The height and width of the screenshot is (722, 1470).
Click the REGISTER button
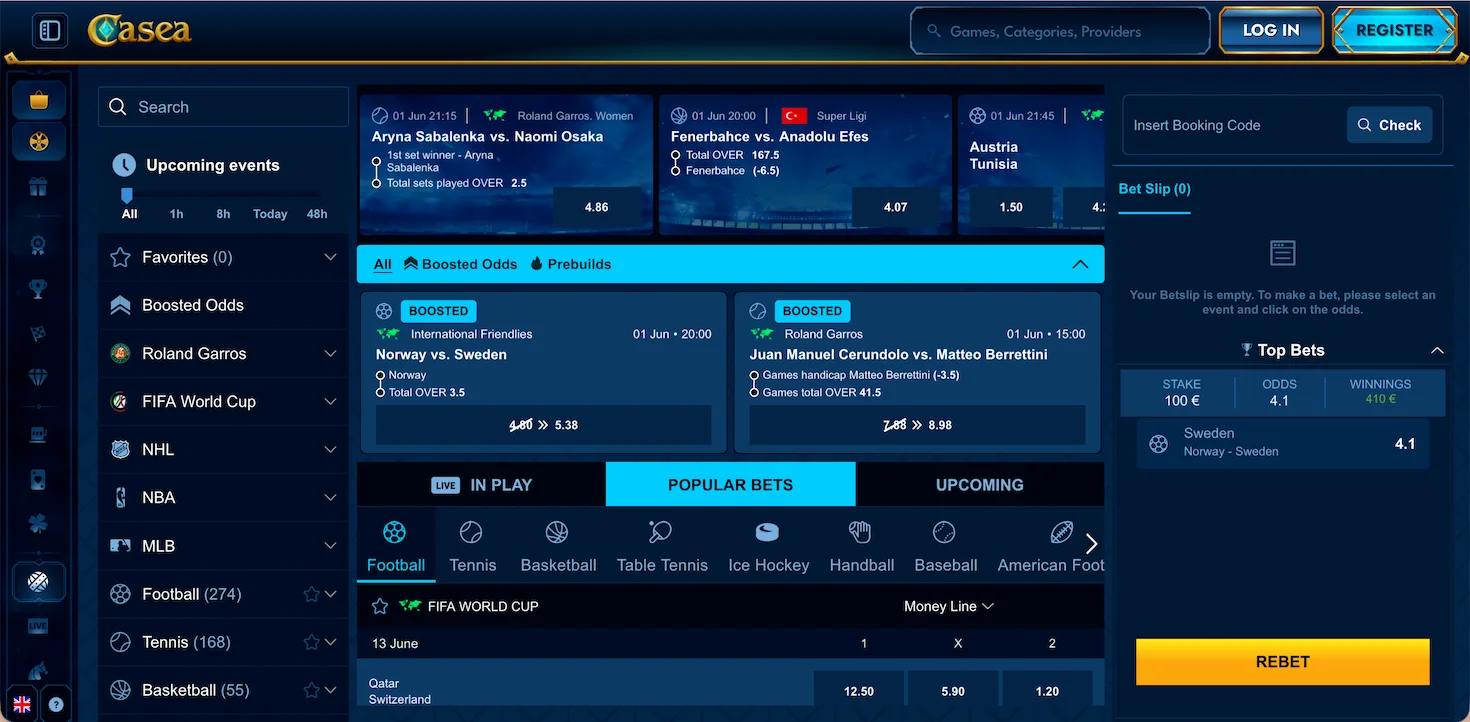coord(1394,30)
